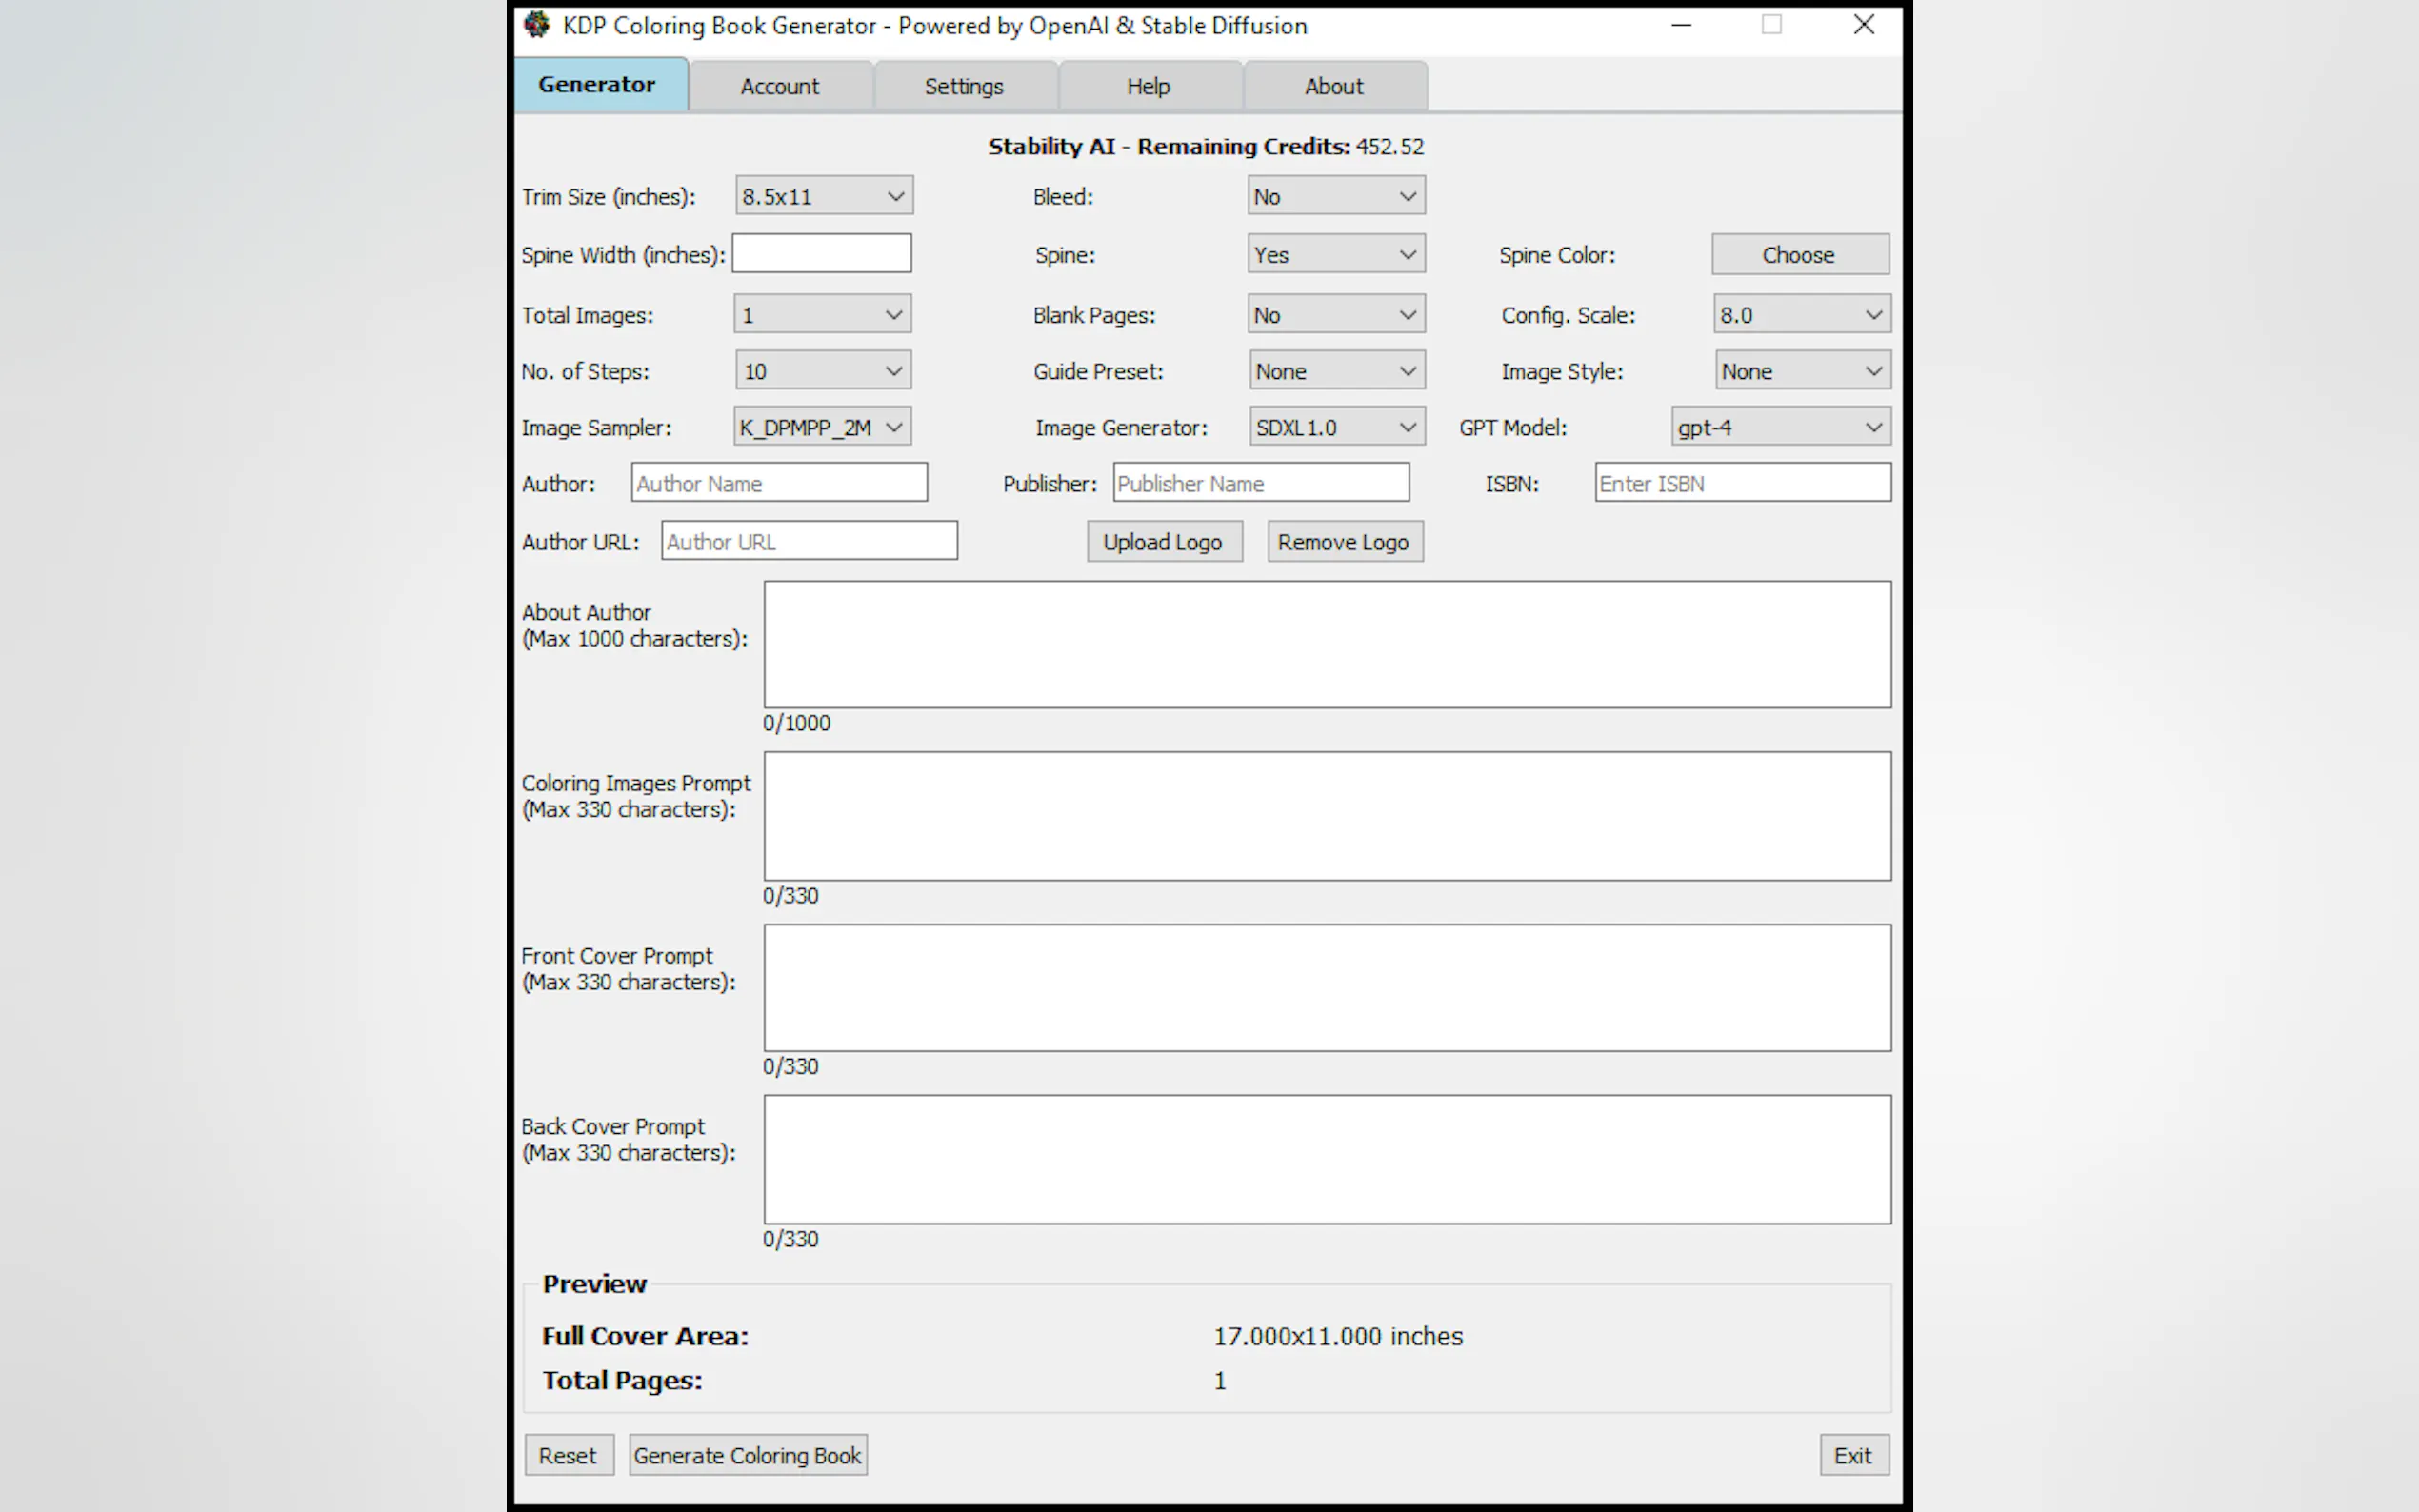Go to the Help tab

pos(1148,86)
